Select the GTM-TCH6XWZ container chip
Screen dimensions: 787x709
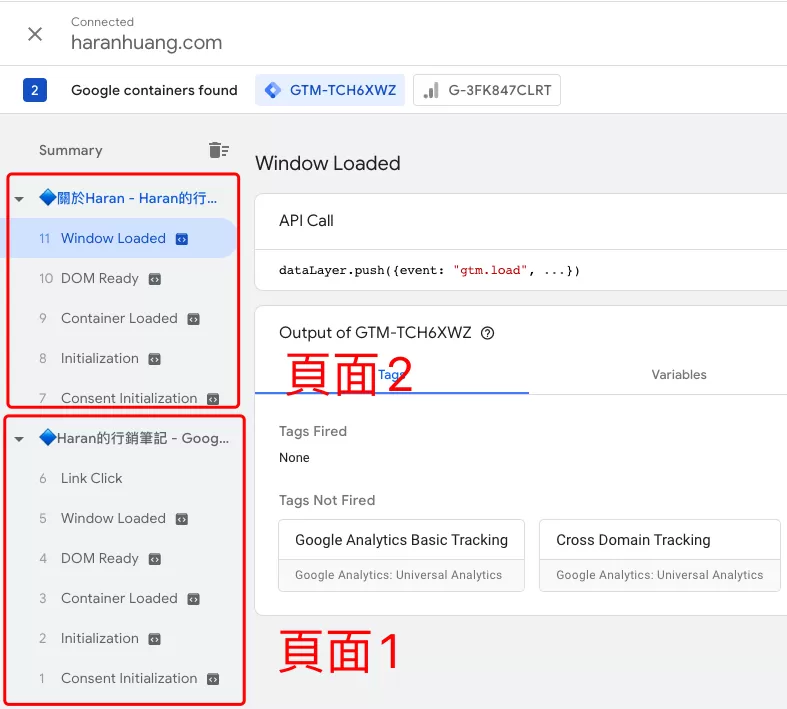[330, 90]
